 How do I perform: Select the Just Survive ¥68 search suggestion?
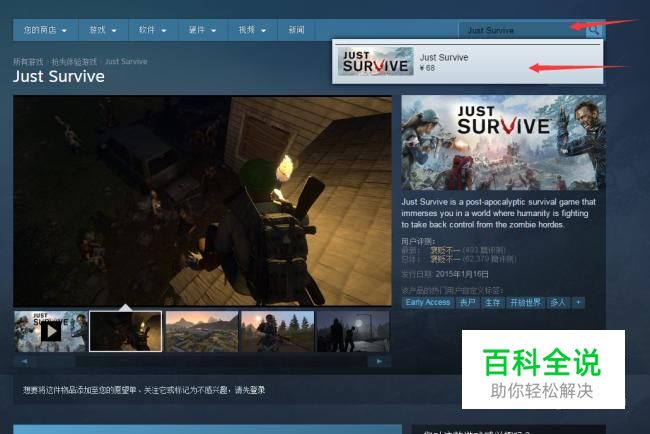(x=468, y=62)
